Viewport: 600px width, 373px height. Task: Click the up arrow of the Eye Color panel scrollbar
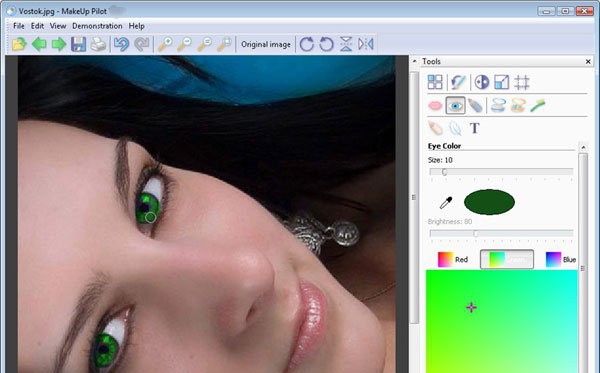(x=583, y=147)
